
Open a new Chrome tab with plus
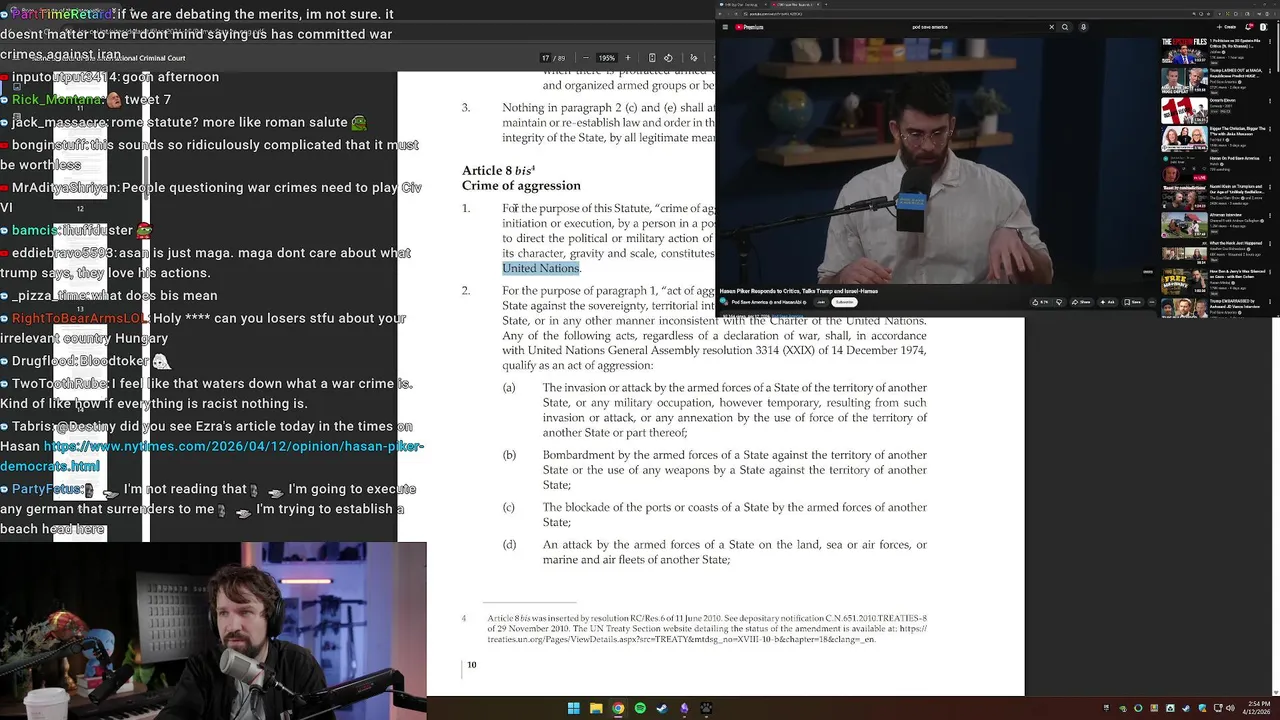coord(826,4)
